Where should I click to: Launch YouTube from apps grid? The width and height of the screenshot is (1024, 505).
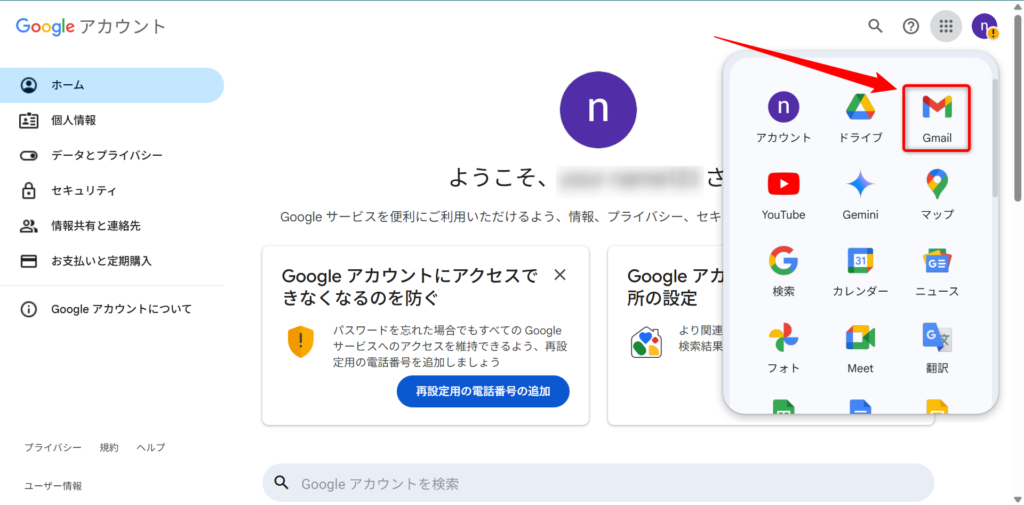click(783, 195)
